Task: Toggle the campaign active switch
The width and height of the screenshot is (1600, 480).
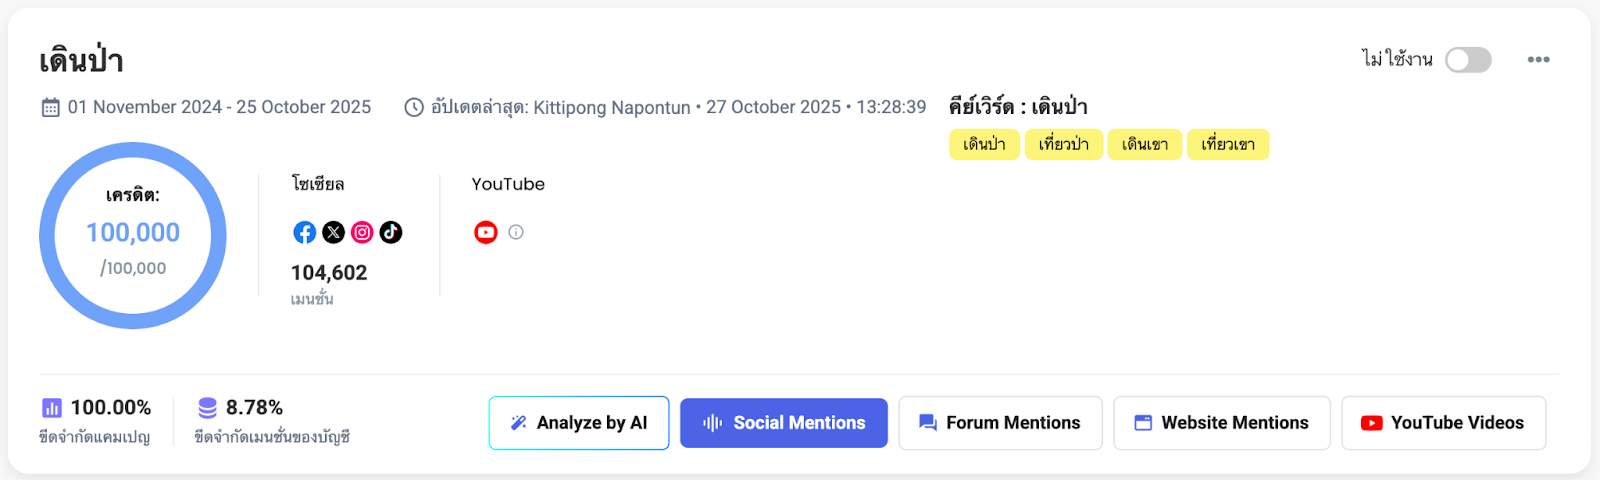Action: pos(1468,60)
